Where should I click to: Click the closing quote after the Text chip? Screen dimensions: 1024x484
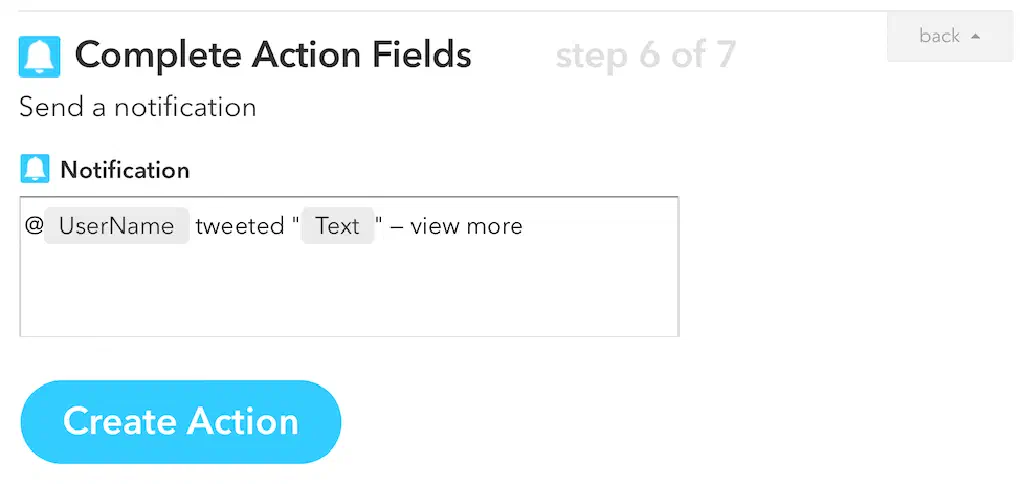tap(379, 223)
